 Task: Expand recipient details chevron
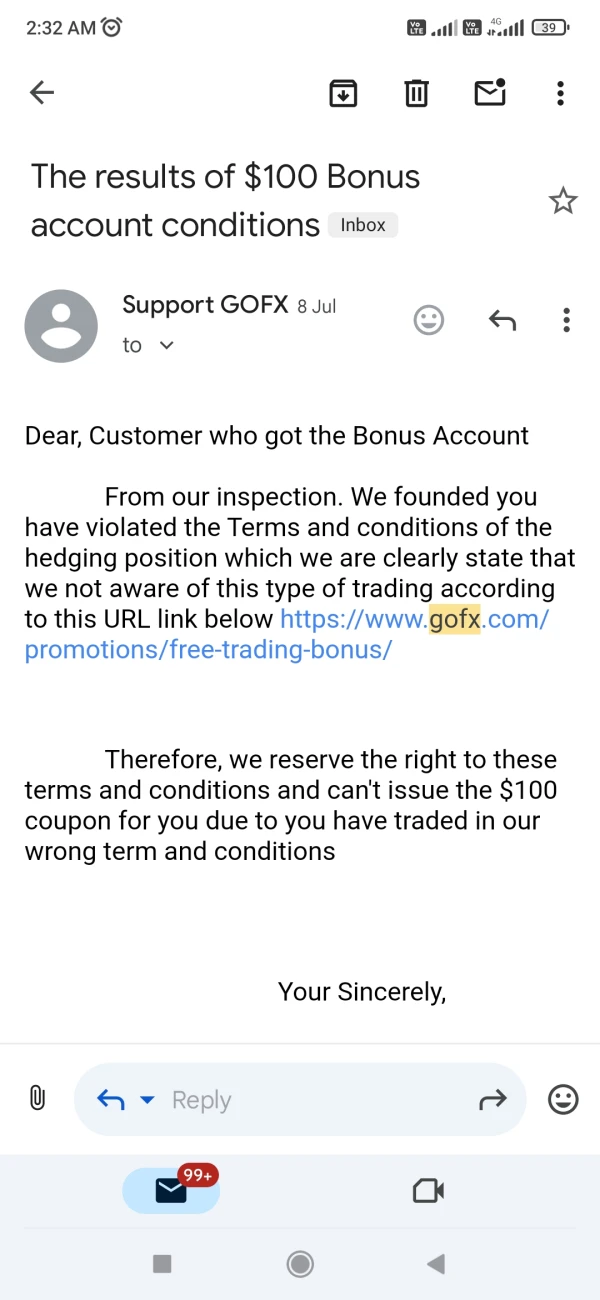tap(167, 345)
